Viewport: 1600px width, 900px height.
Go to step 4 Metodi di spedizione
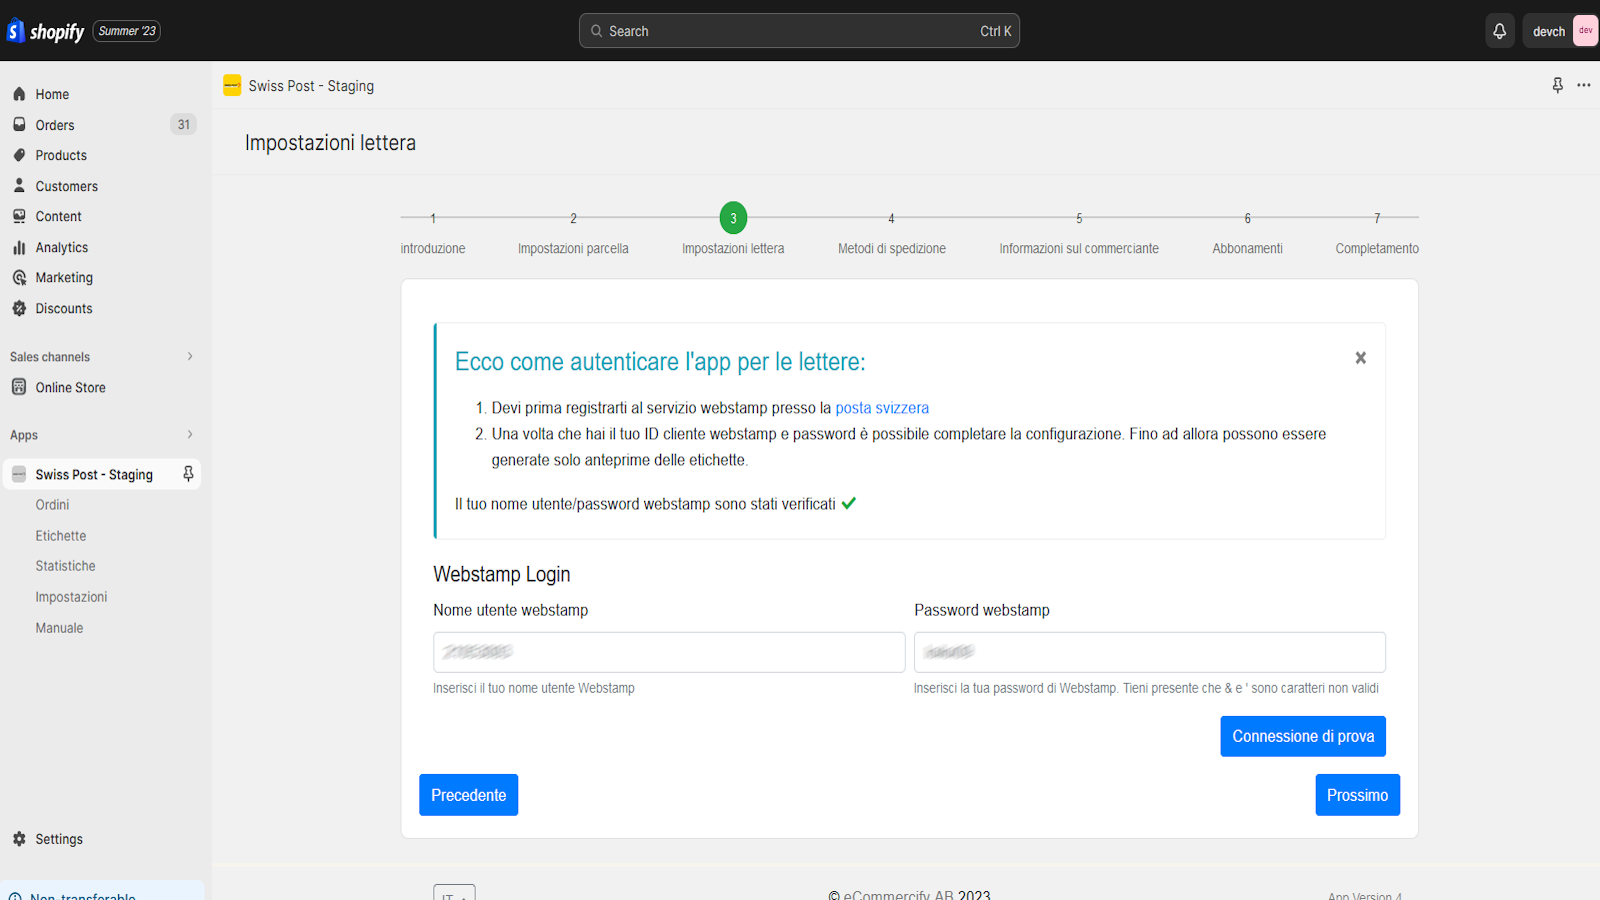click(892, 233)
